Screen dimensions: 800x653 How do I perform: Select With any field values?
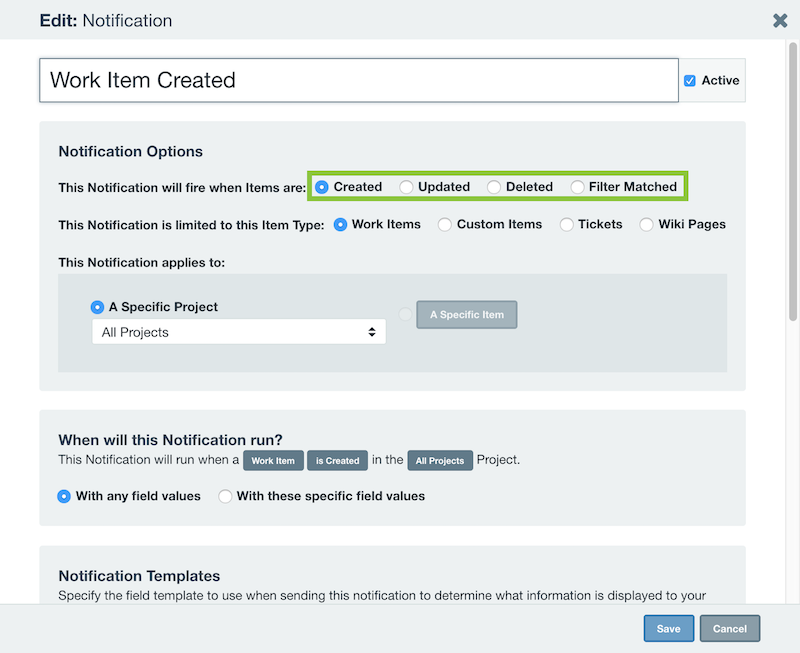(64, 496)
